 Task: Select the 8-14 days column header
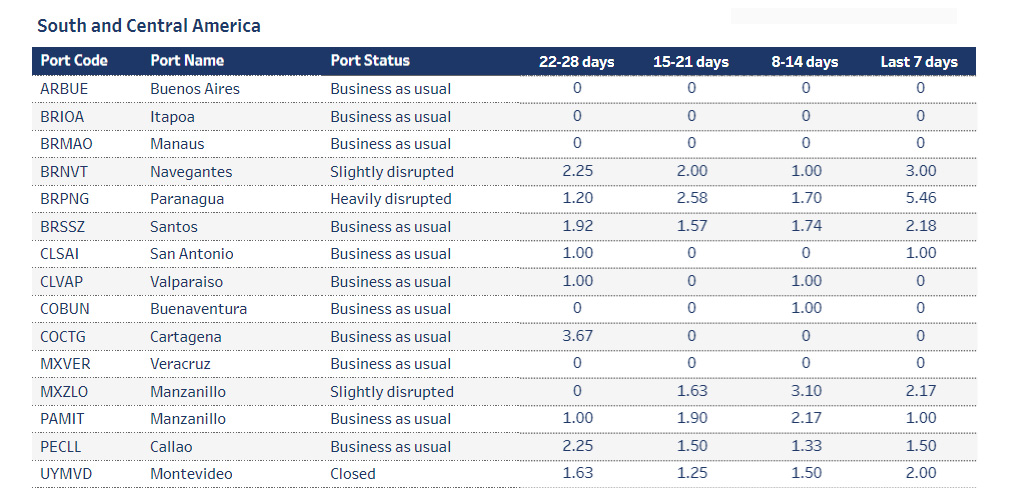[x=805, y=62]
